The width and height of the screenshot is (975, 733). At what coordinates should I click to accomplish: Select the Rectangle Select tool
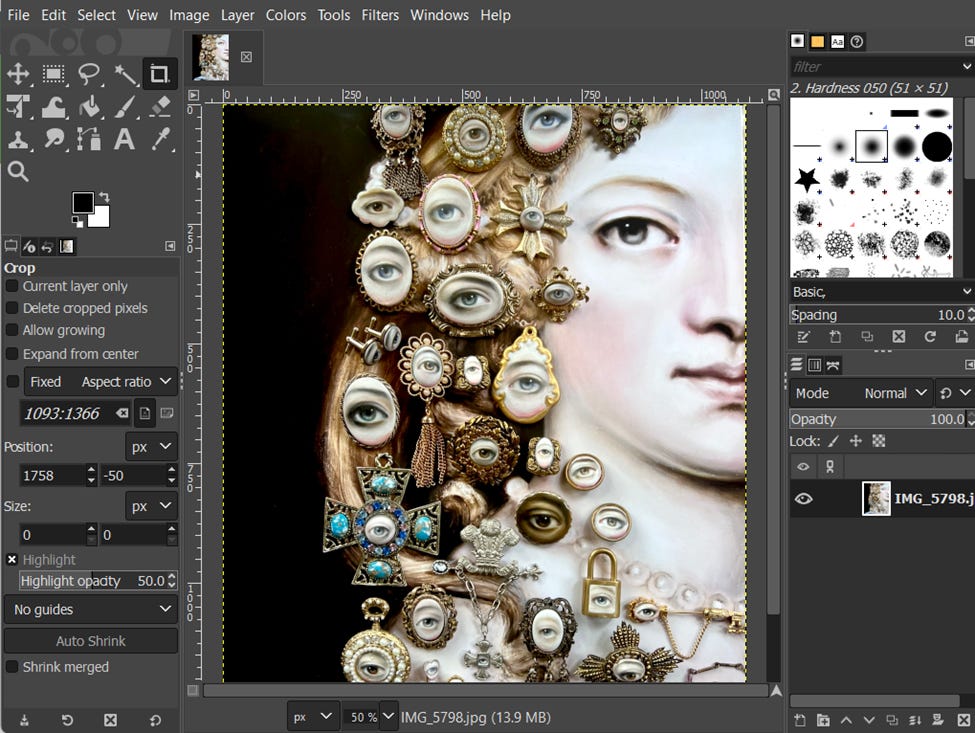(53, 74)
